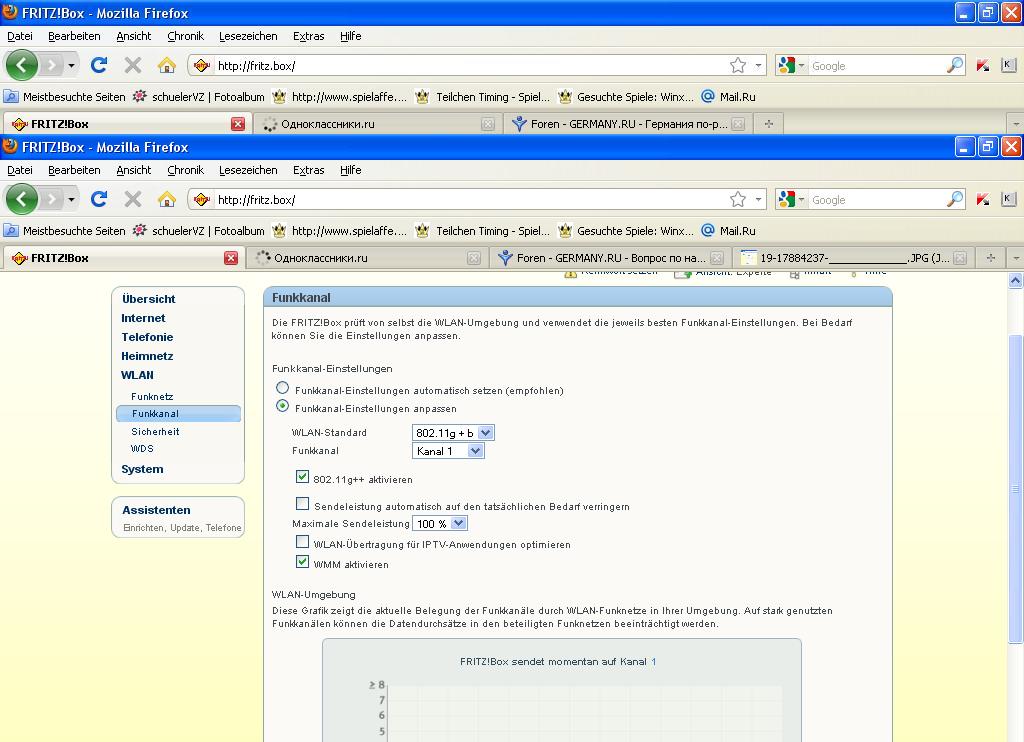The width and height of the screenshot is (1024, 742).
Task: Open Teilchen Timing bookmark in front window
Action: pos(483,231)
